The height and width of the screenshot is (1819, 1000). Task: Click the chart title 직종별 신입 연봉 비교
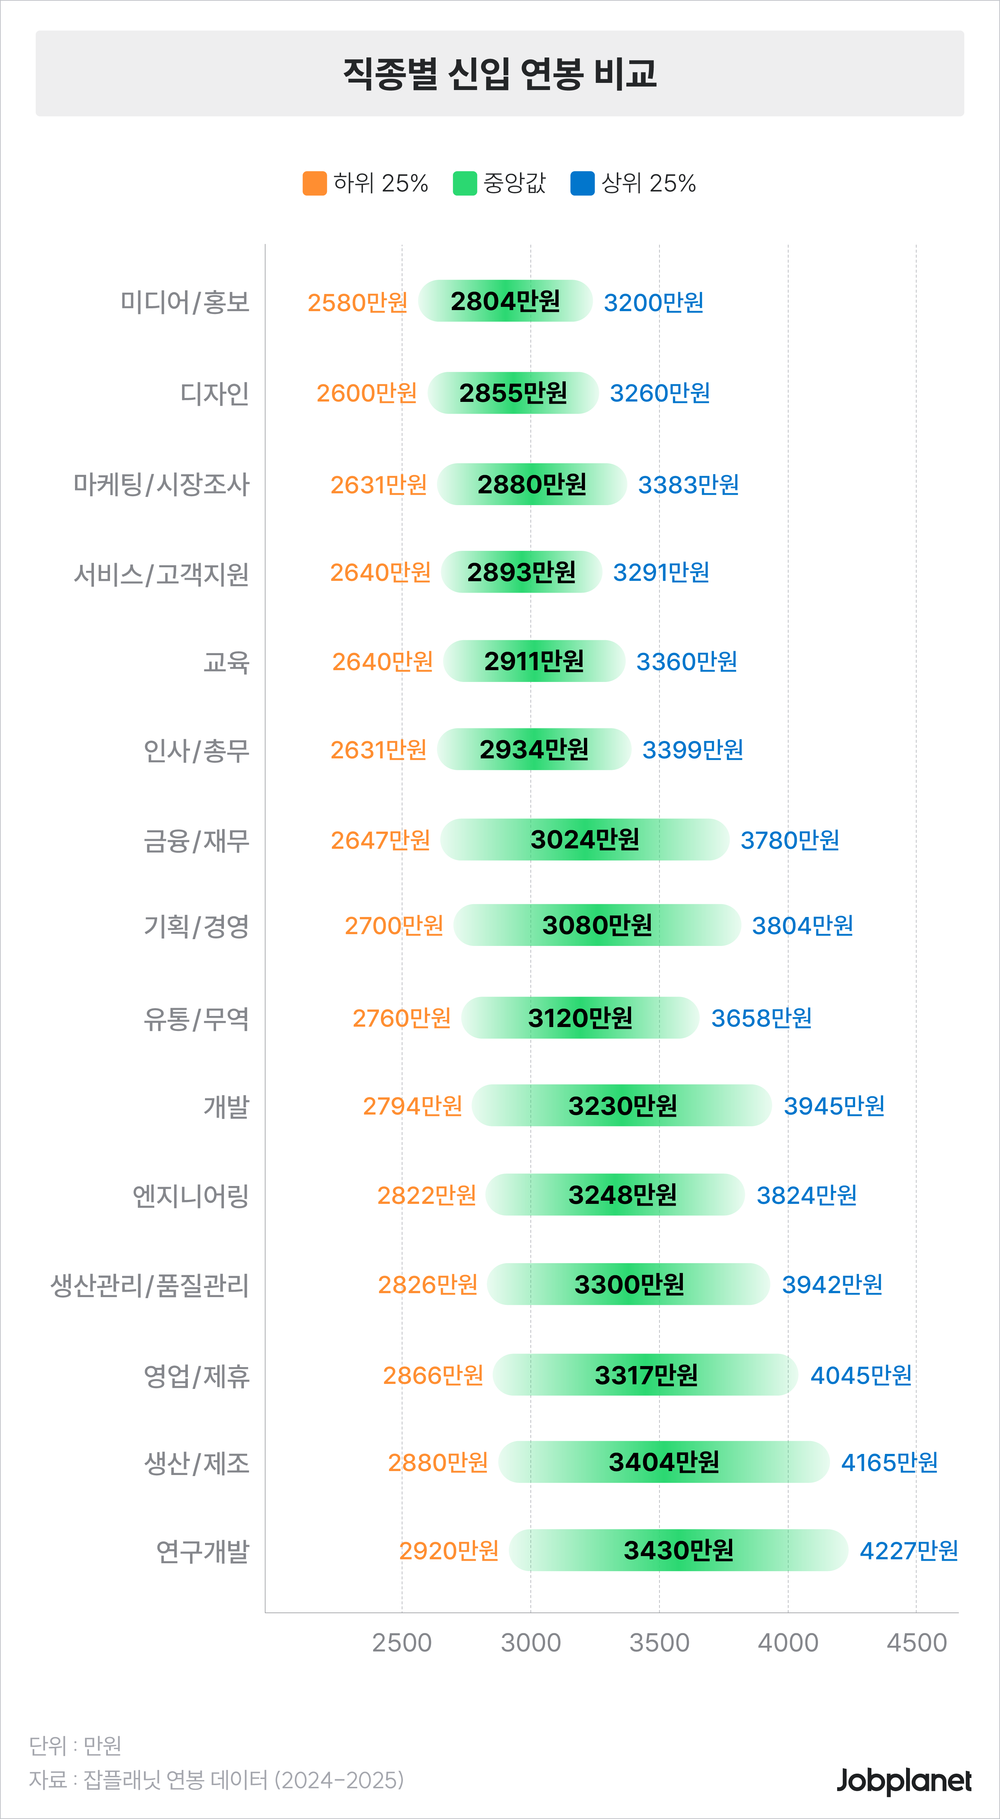[x=500, y=74]
